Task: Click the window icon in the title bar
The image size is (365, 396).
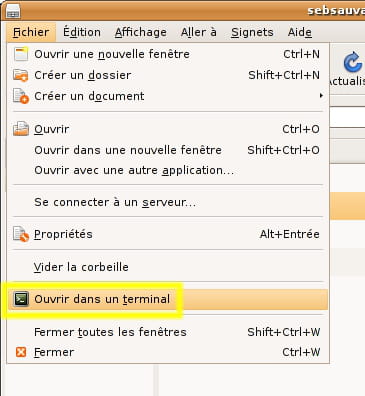Action: 13,12
